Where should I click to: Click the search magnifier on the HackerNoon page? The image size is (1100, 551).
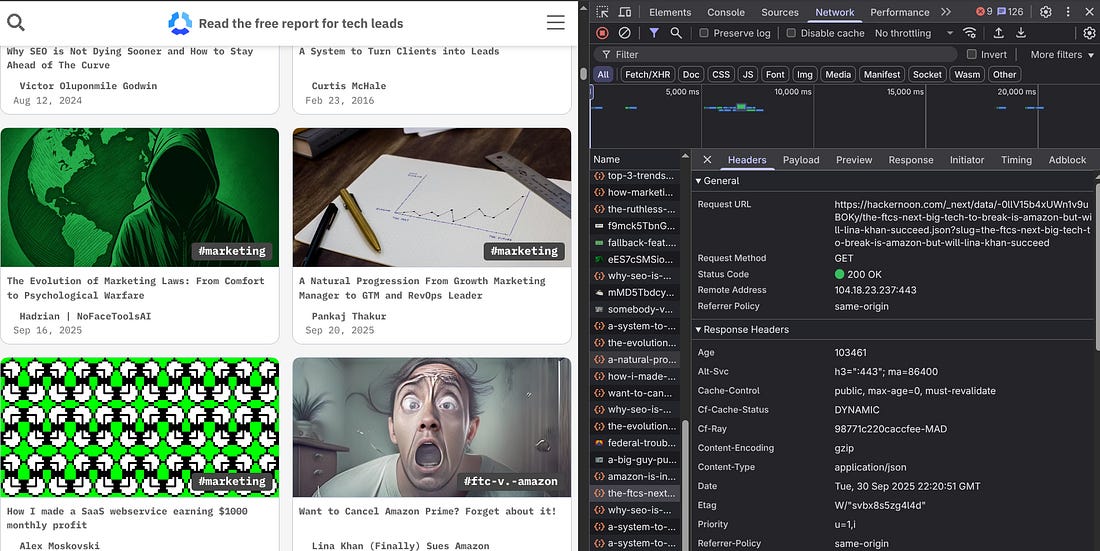coord(15,22)
